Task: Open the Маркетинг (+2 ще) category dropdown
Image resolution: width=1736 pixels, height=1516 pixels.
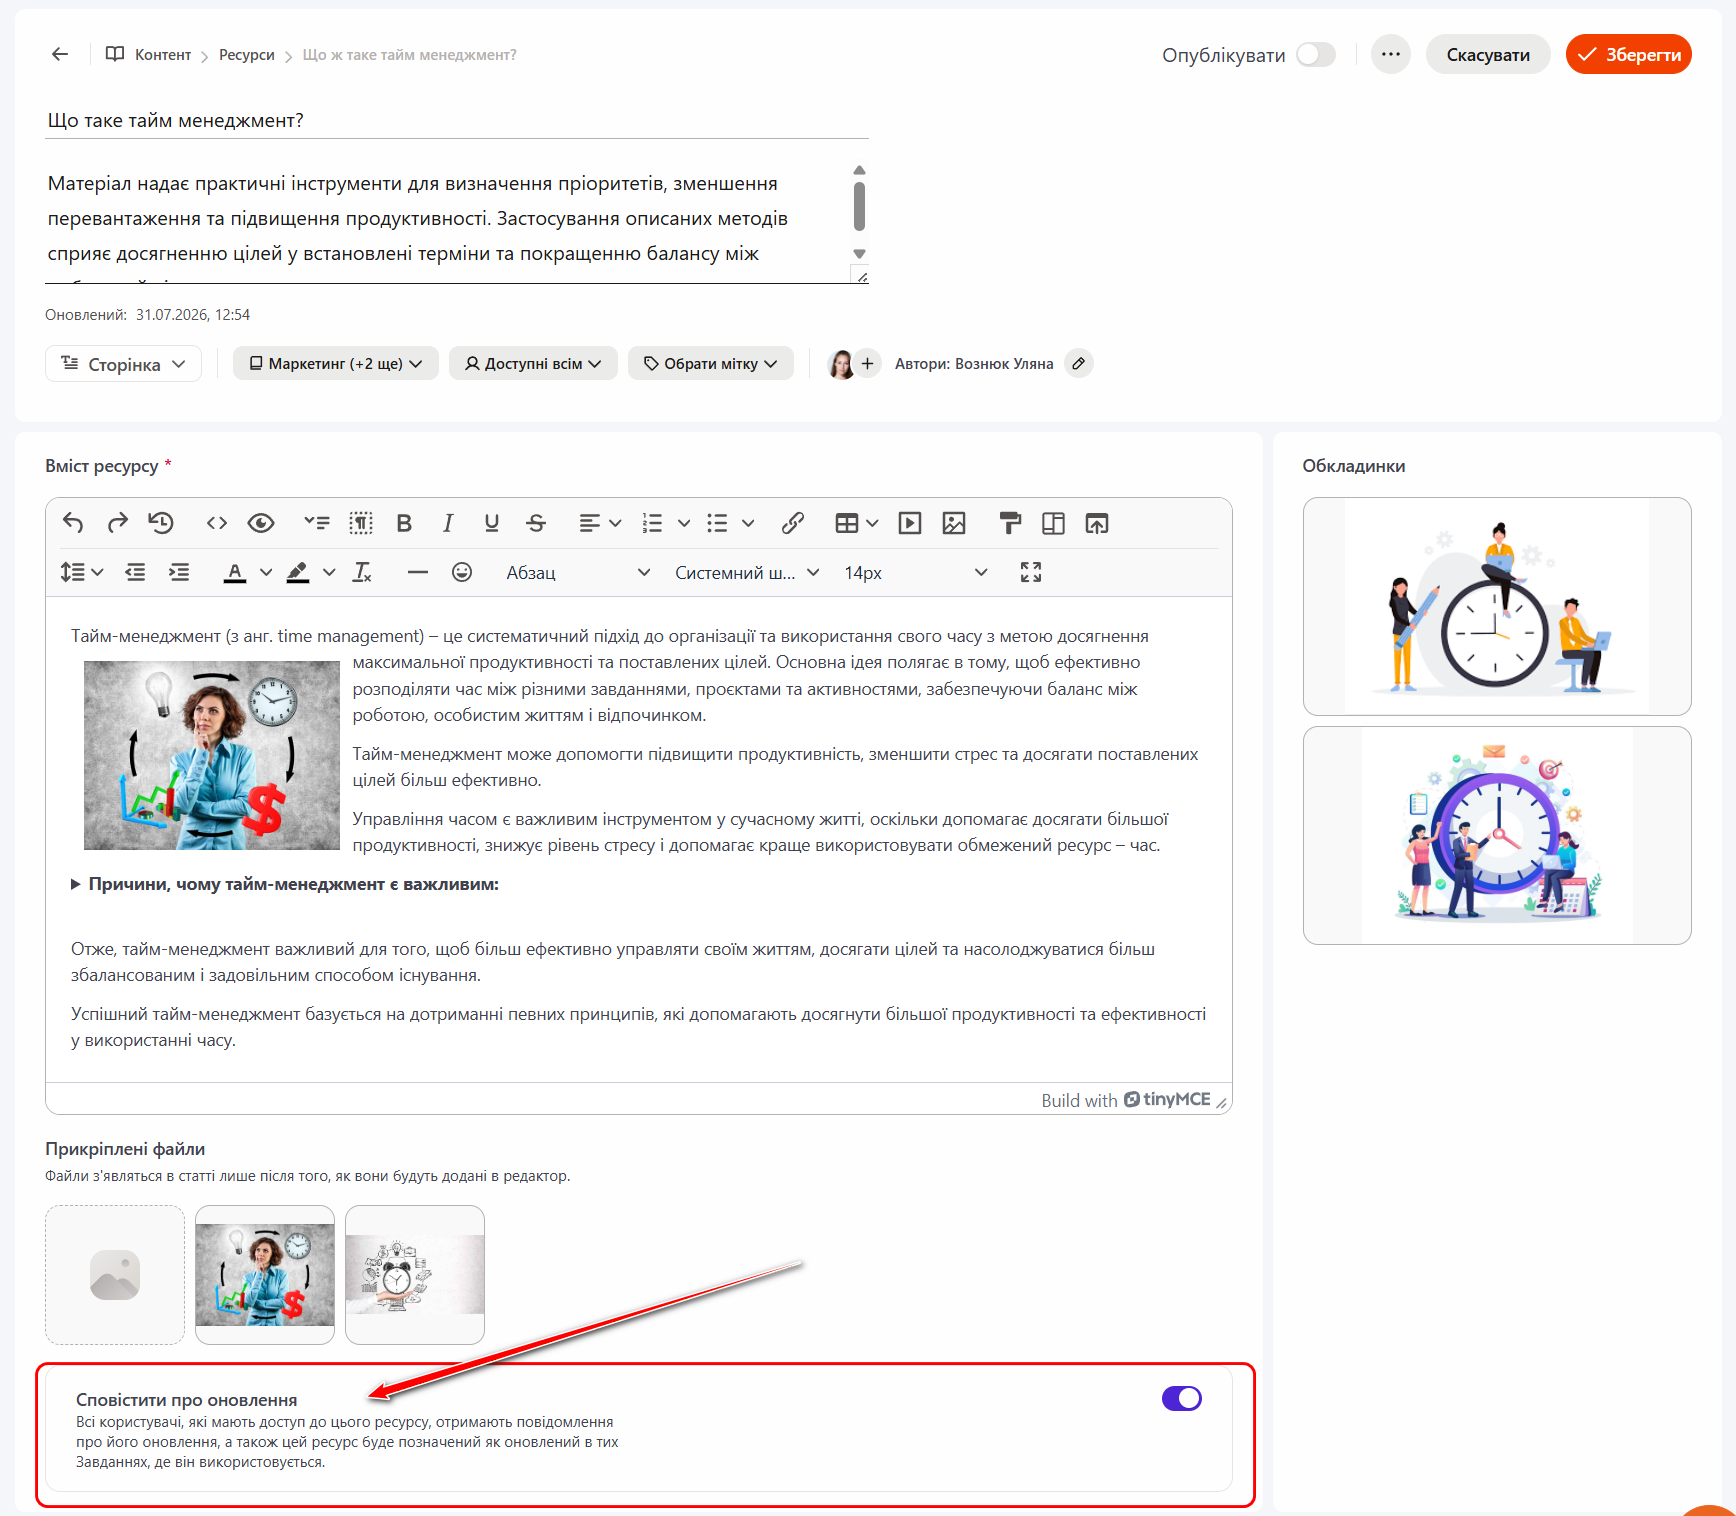Action: click(x=336, y=364)
